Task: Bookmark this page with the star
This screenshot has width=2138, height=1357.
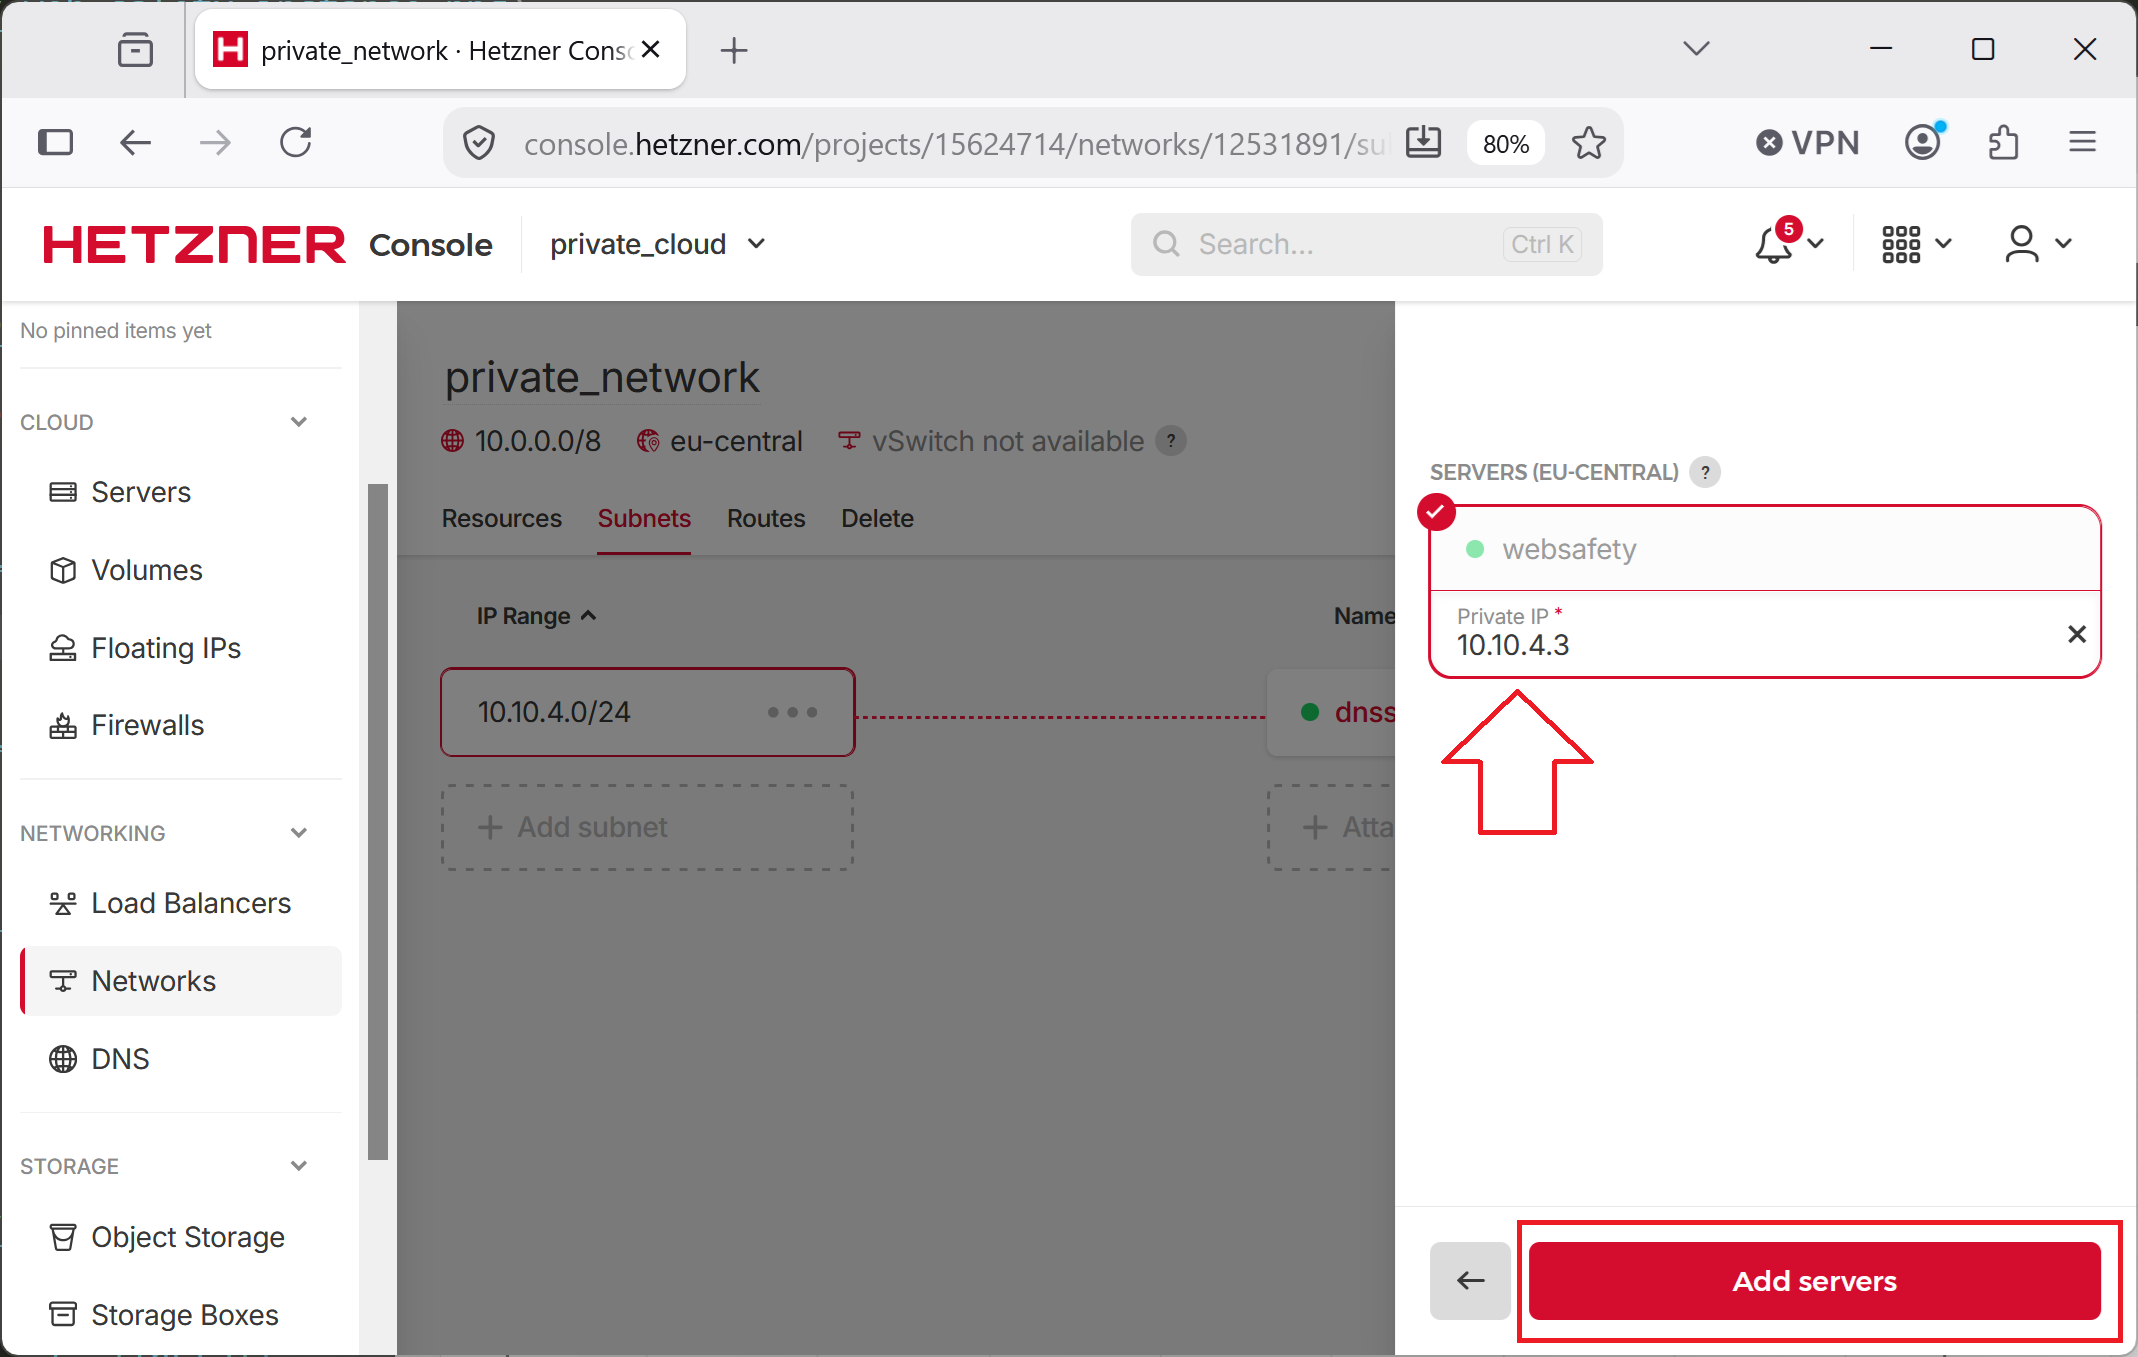Action: (1588, 143)
